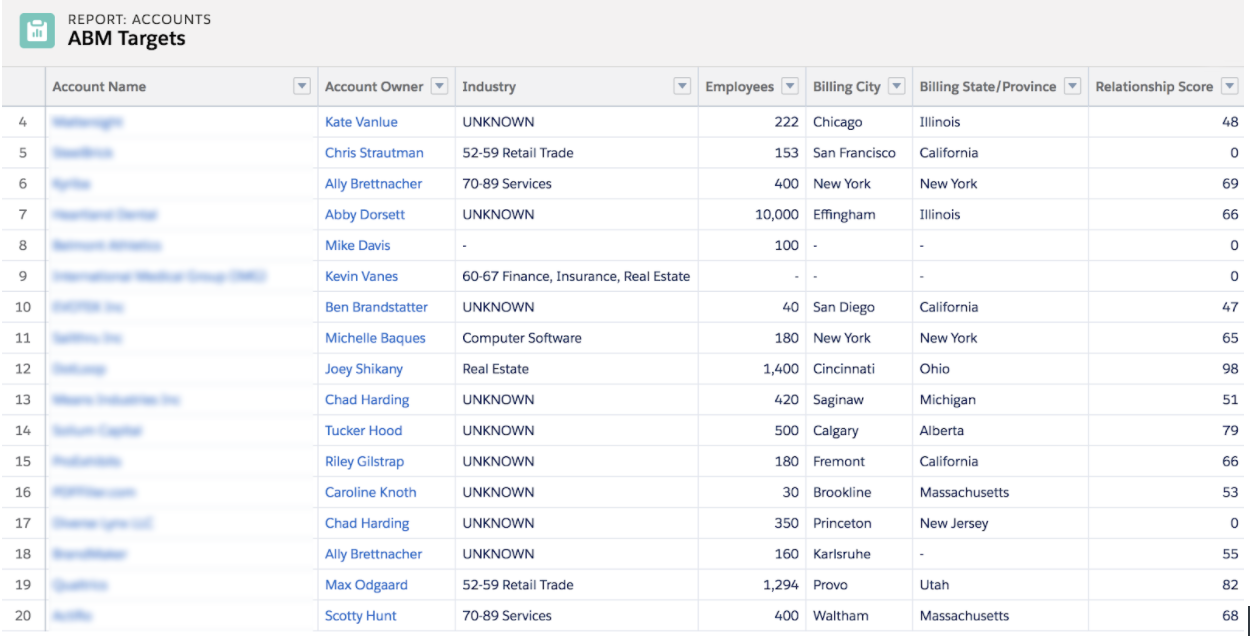Click Chad Harding in the Princeton row

click(x=367, y=523)
